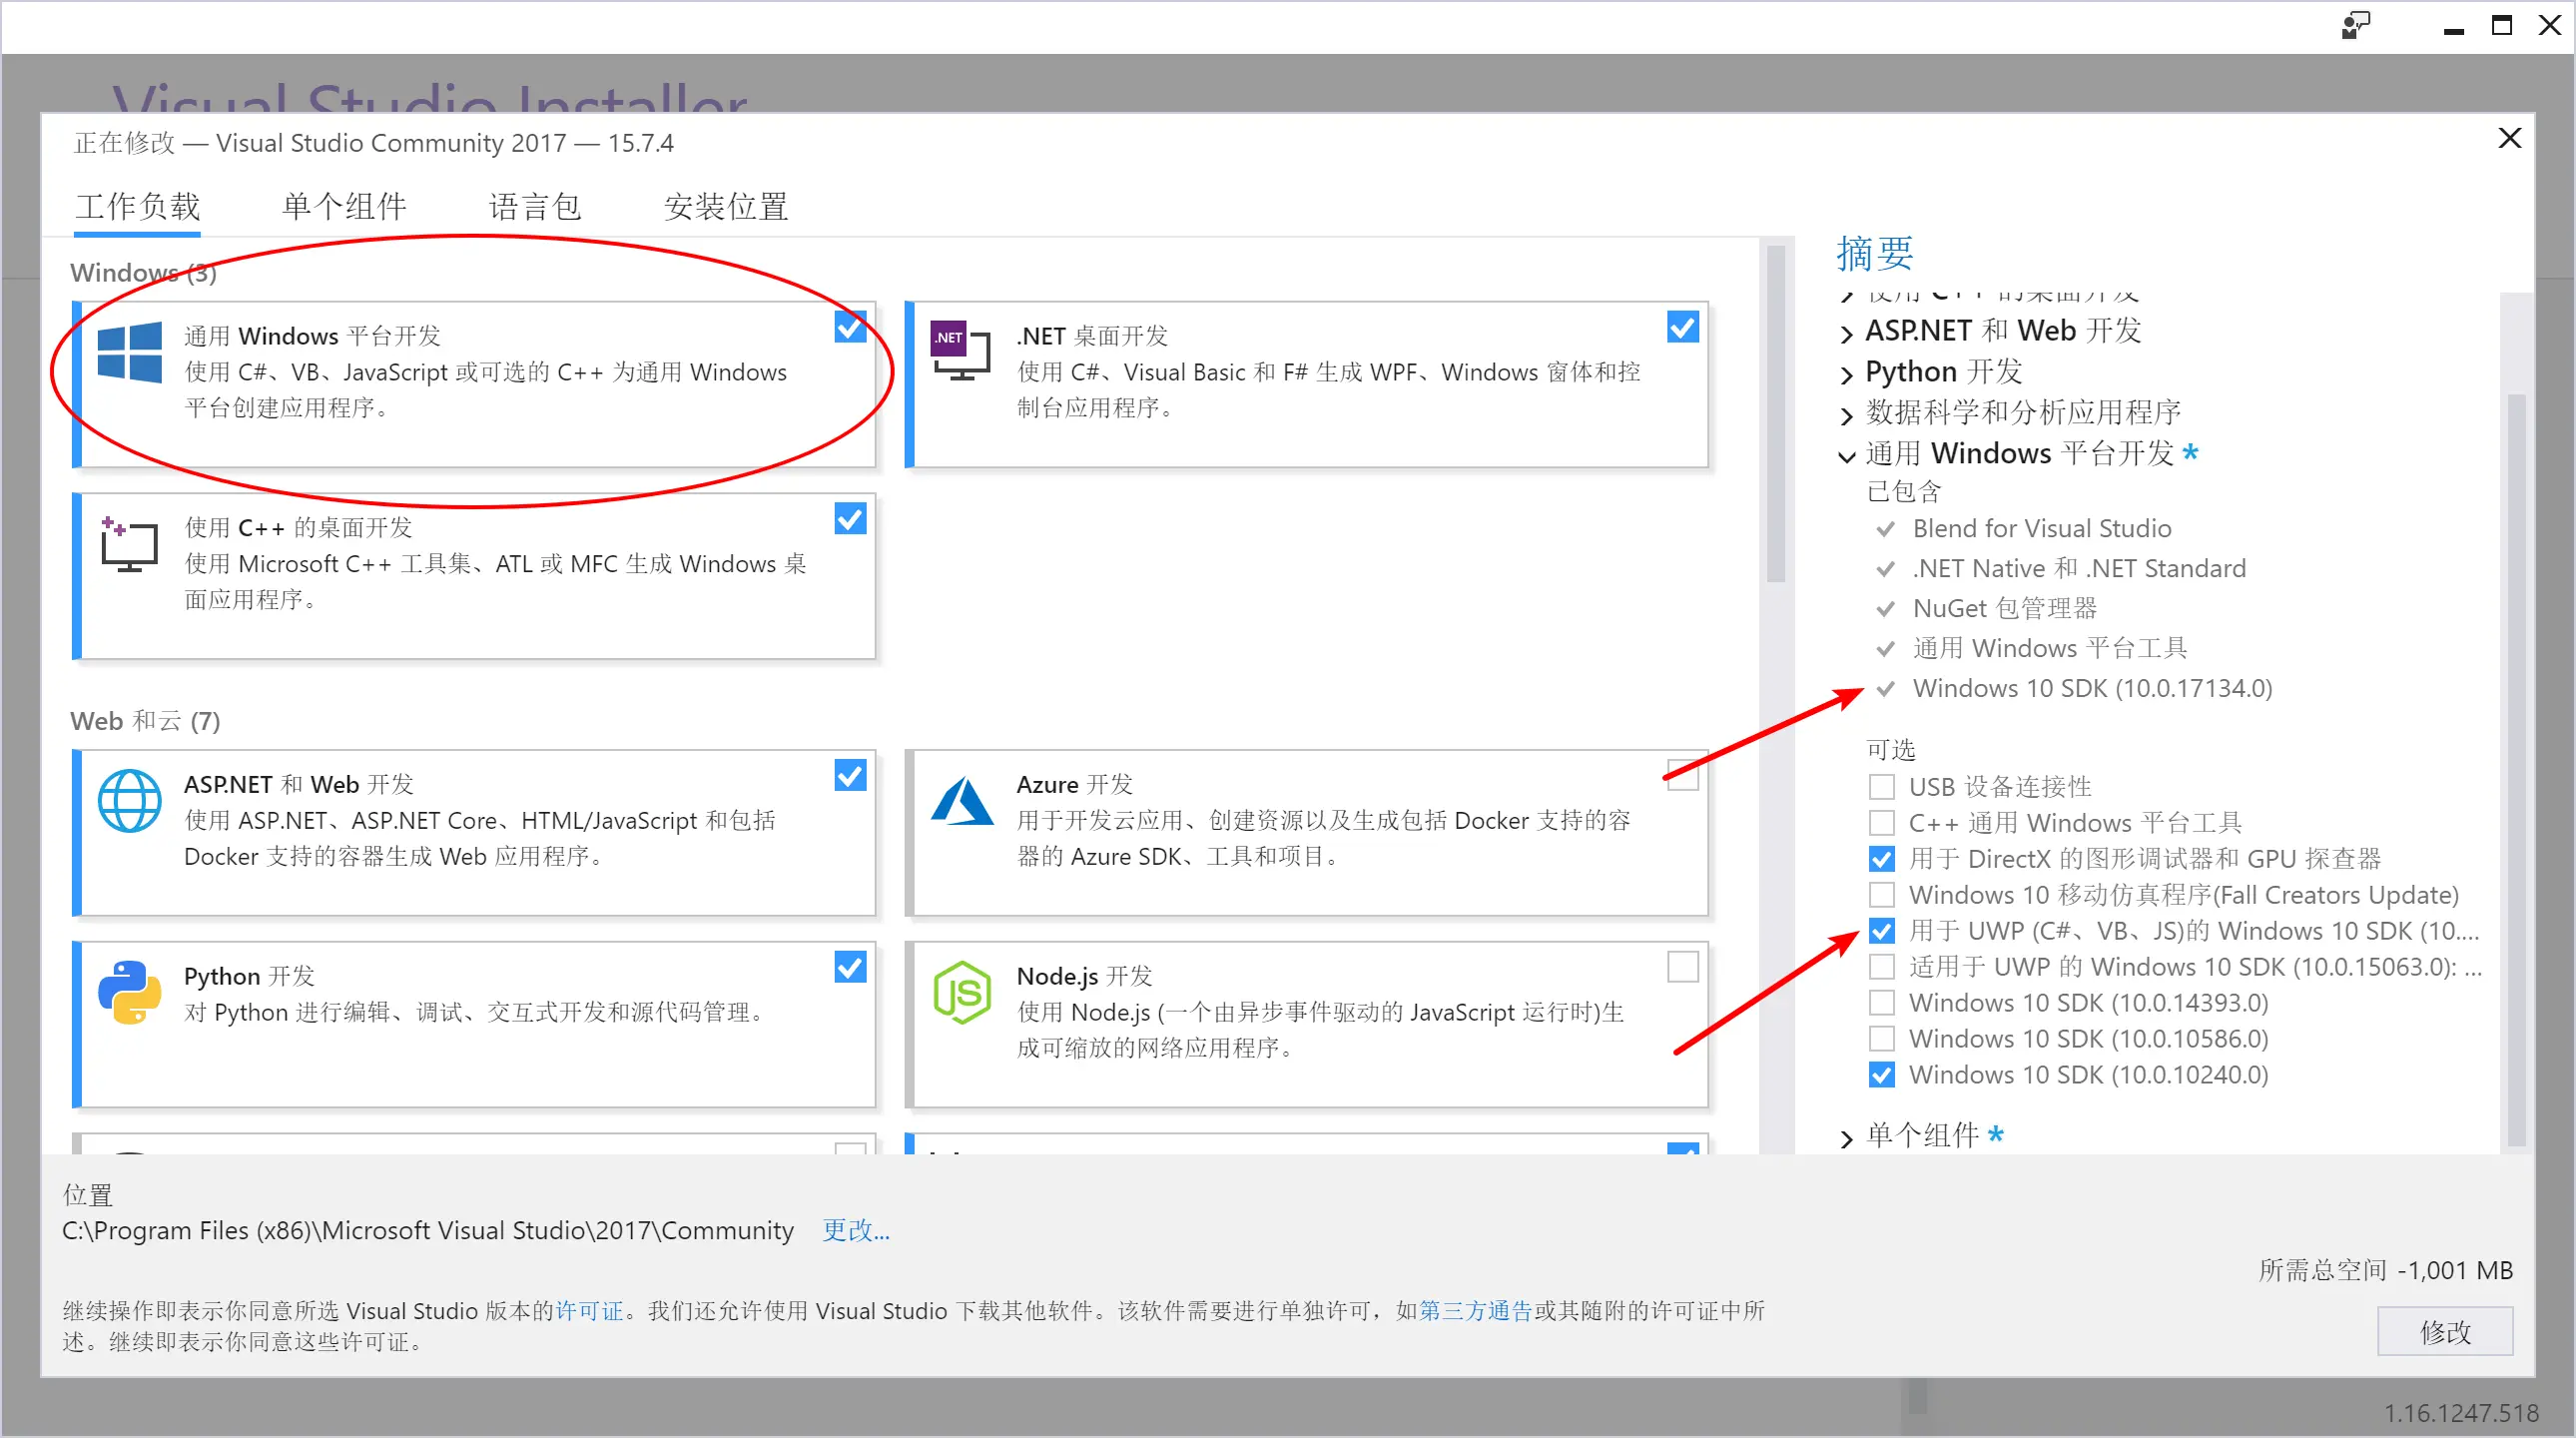The width and height of the screenshot is (2576, 1438).
Task: Click the ASP.NET globe icon
Action: click(x=129, y=801)
